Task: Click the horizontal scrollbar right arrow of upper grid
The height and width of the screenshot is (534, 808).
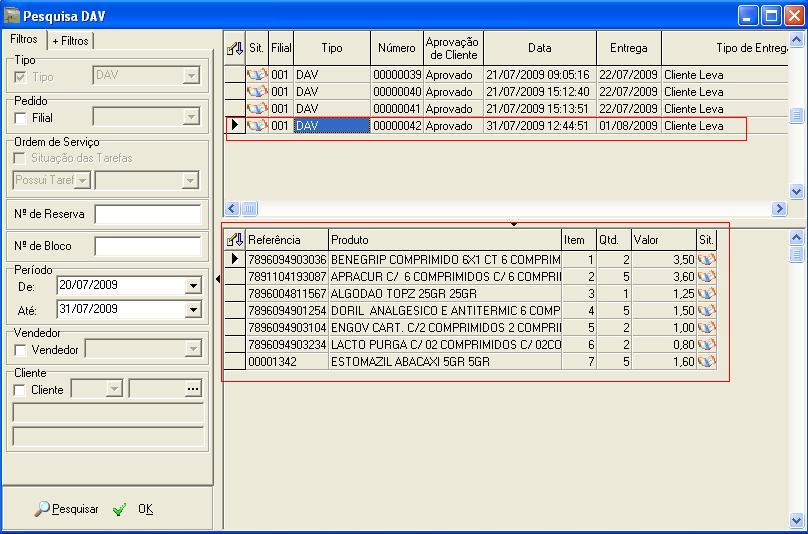Action: point(779,209)
